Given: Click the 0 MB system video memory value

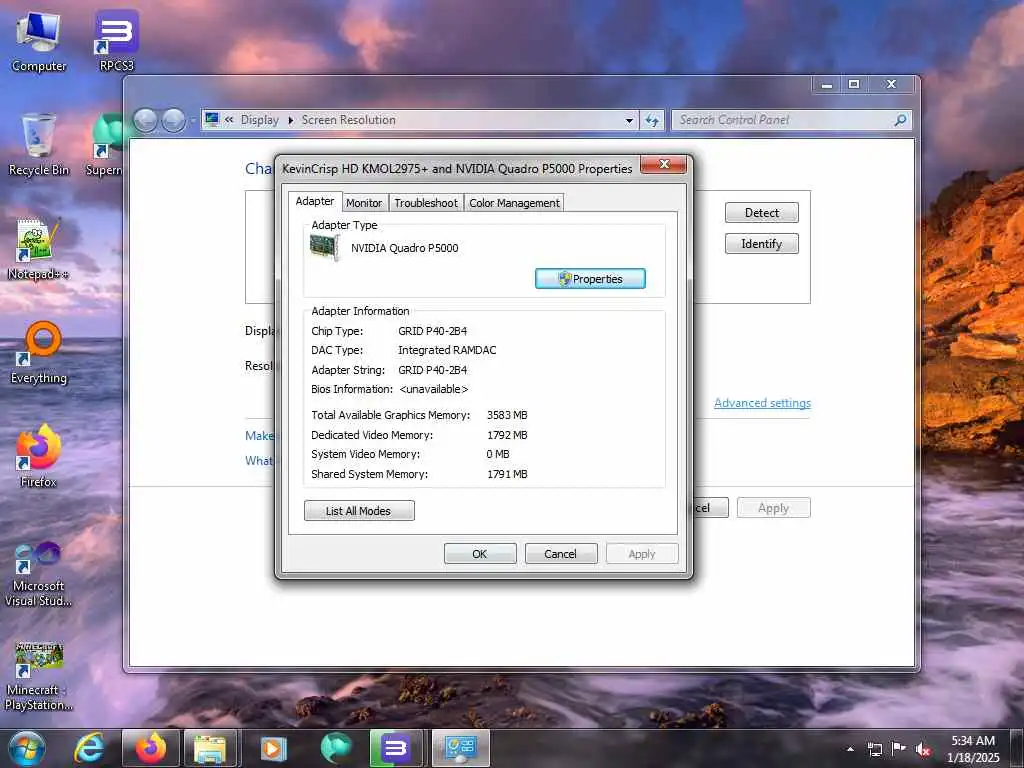Looking at the screenshot, I should tap(498, 455).
